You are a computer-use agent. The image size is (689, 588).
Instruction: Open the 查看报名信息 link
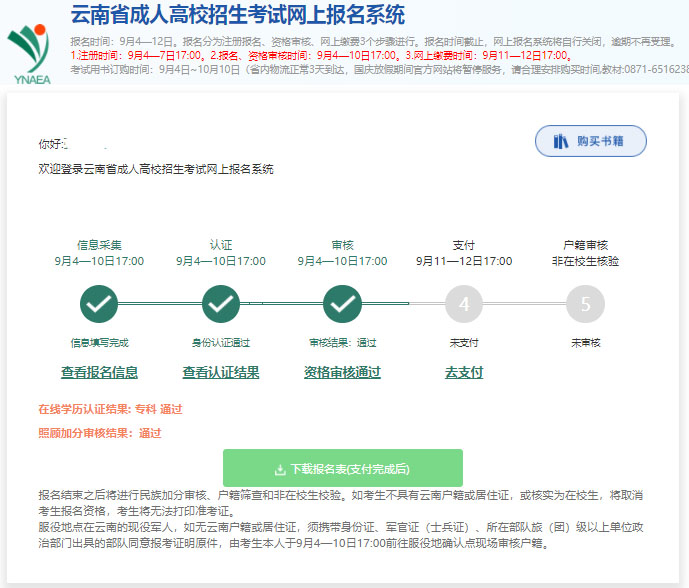point(99,373)
